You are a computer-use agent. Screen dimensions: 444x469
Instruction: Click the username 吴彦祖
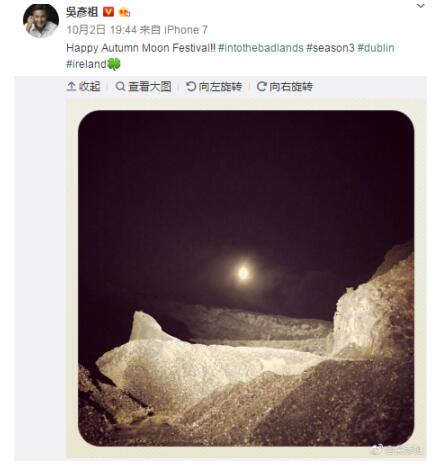pos(82,12)
